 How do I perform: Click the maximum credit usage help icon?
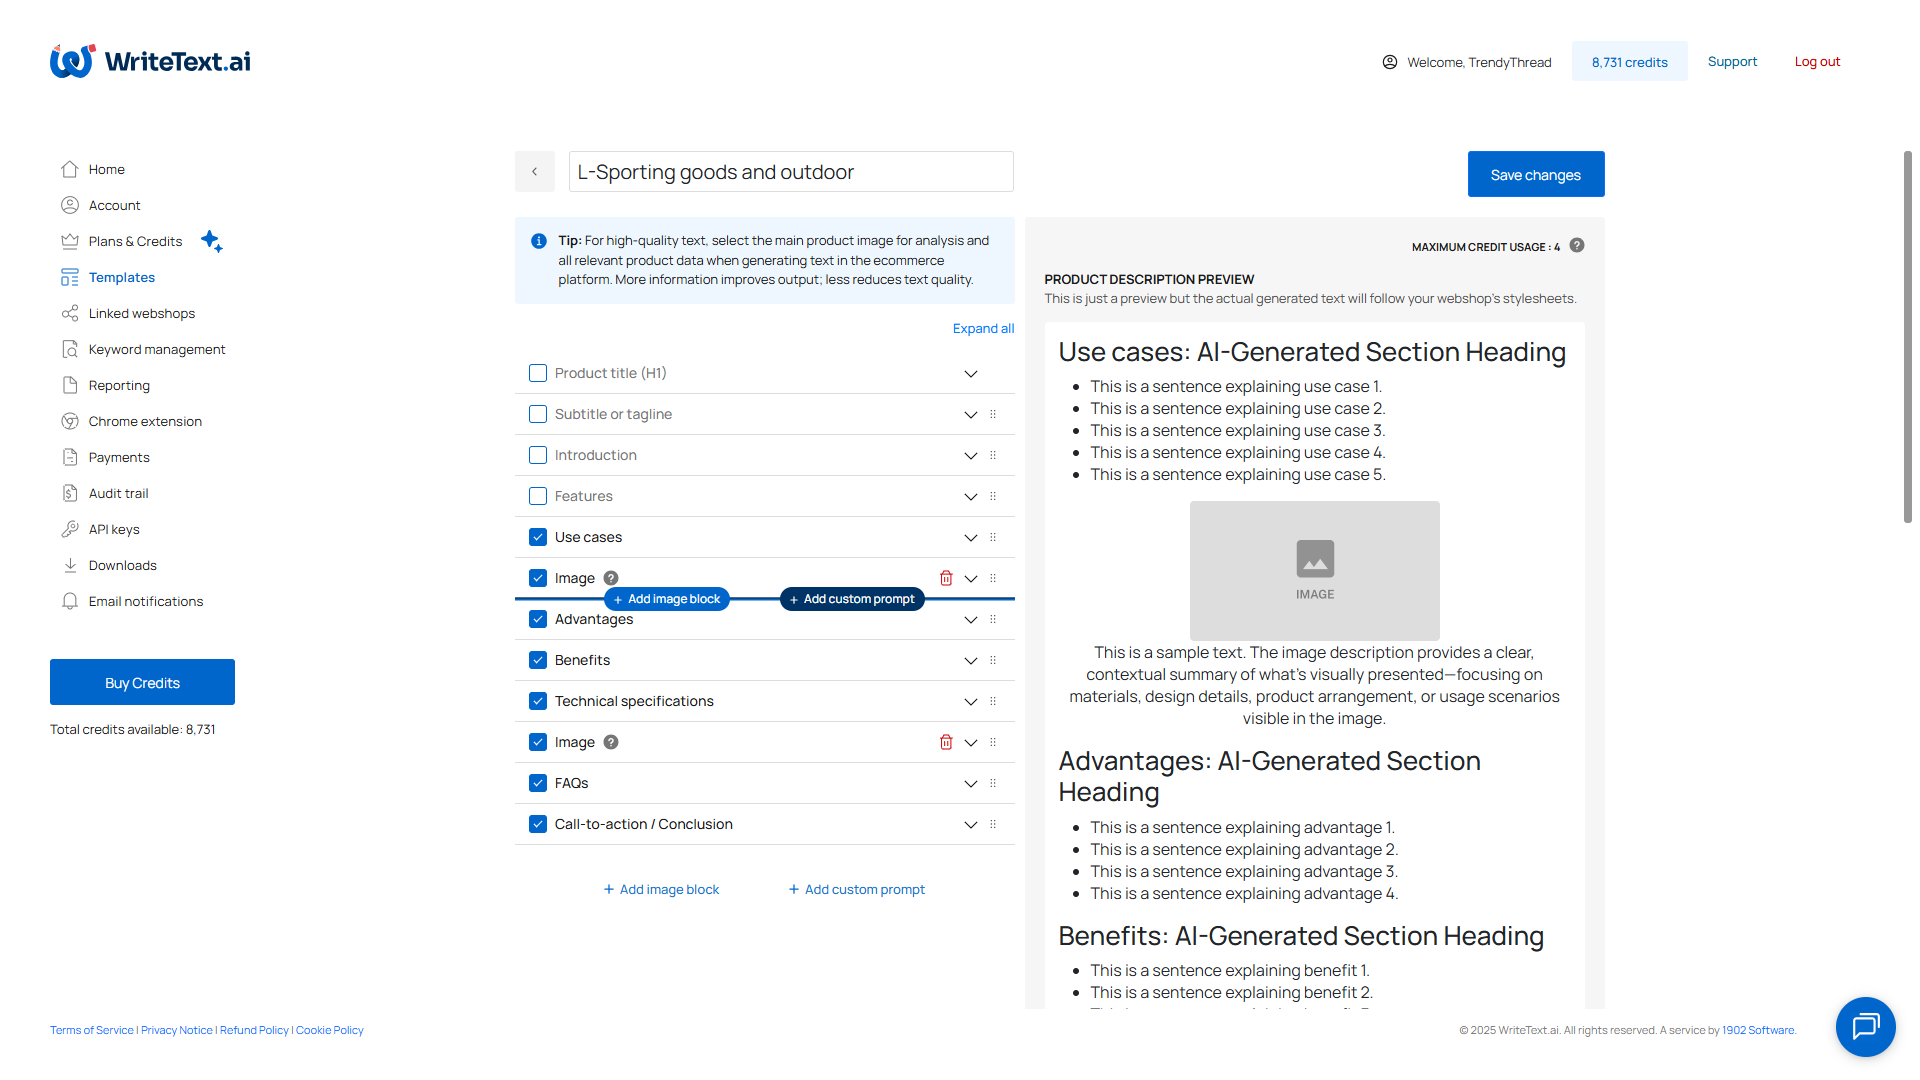1577,245
